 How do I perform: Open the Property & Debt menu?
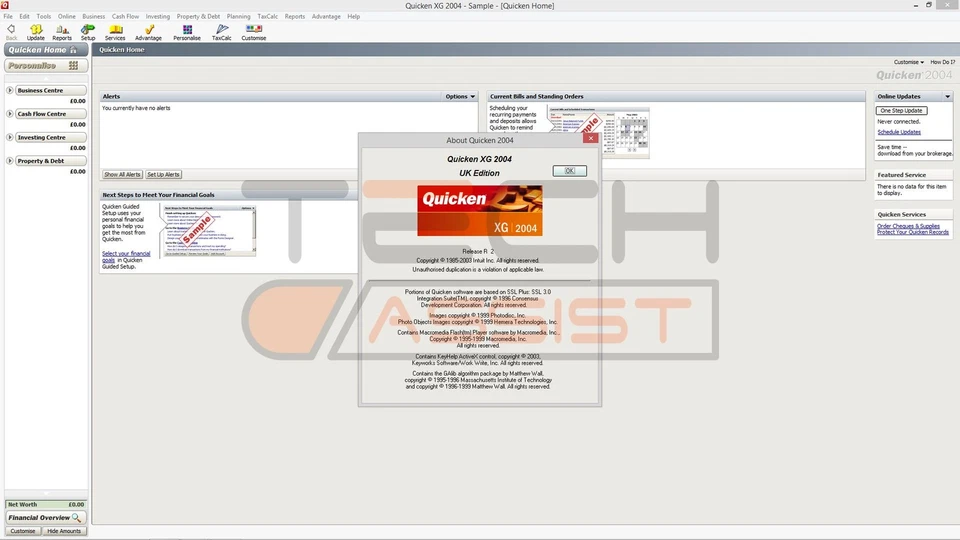[x=198, y=17]
